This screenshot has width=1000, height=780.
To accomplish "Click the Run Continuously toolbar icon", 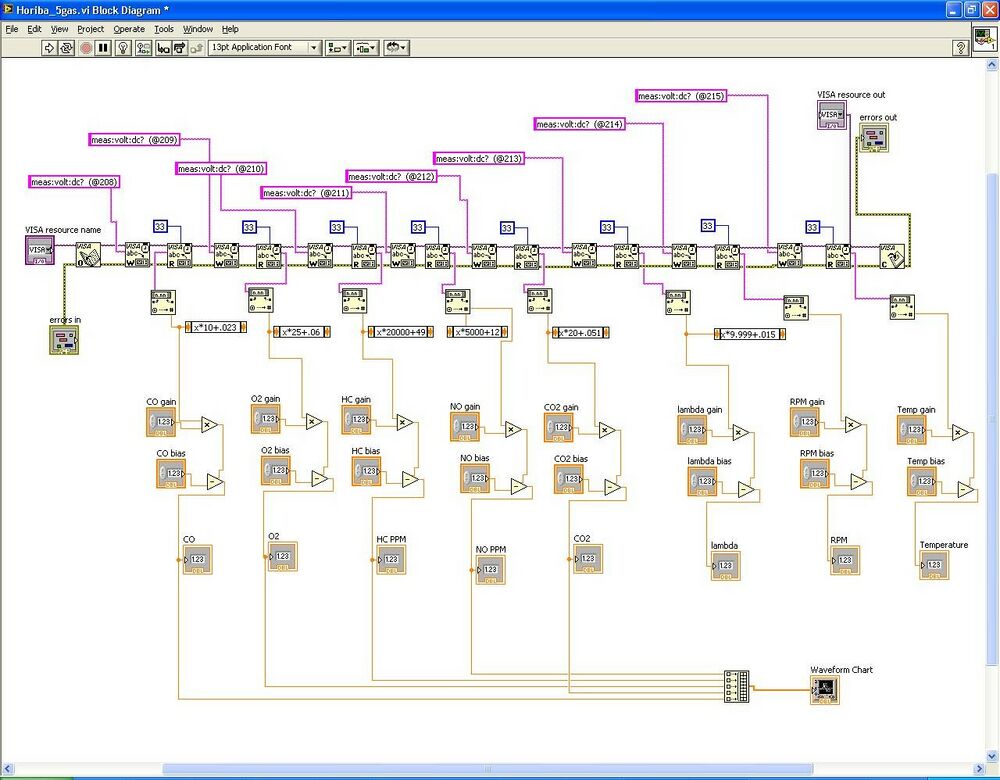I will pos(65,47).
